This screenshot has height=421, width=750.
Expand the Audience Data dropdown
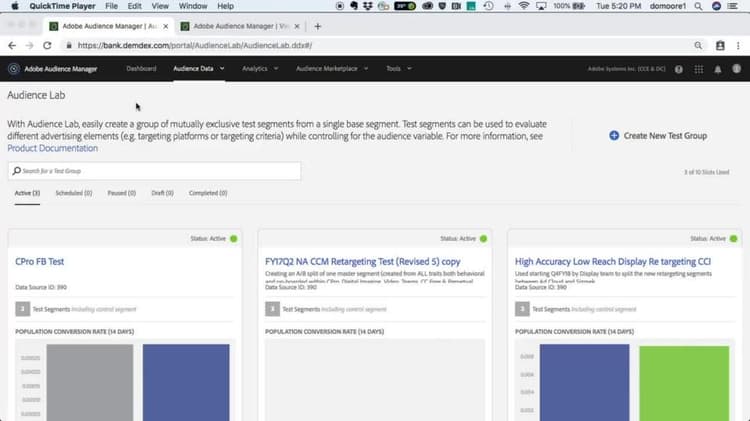[x=222, y=69]
